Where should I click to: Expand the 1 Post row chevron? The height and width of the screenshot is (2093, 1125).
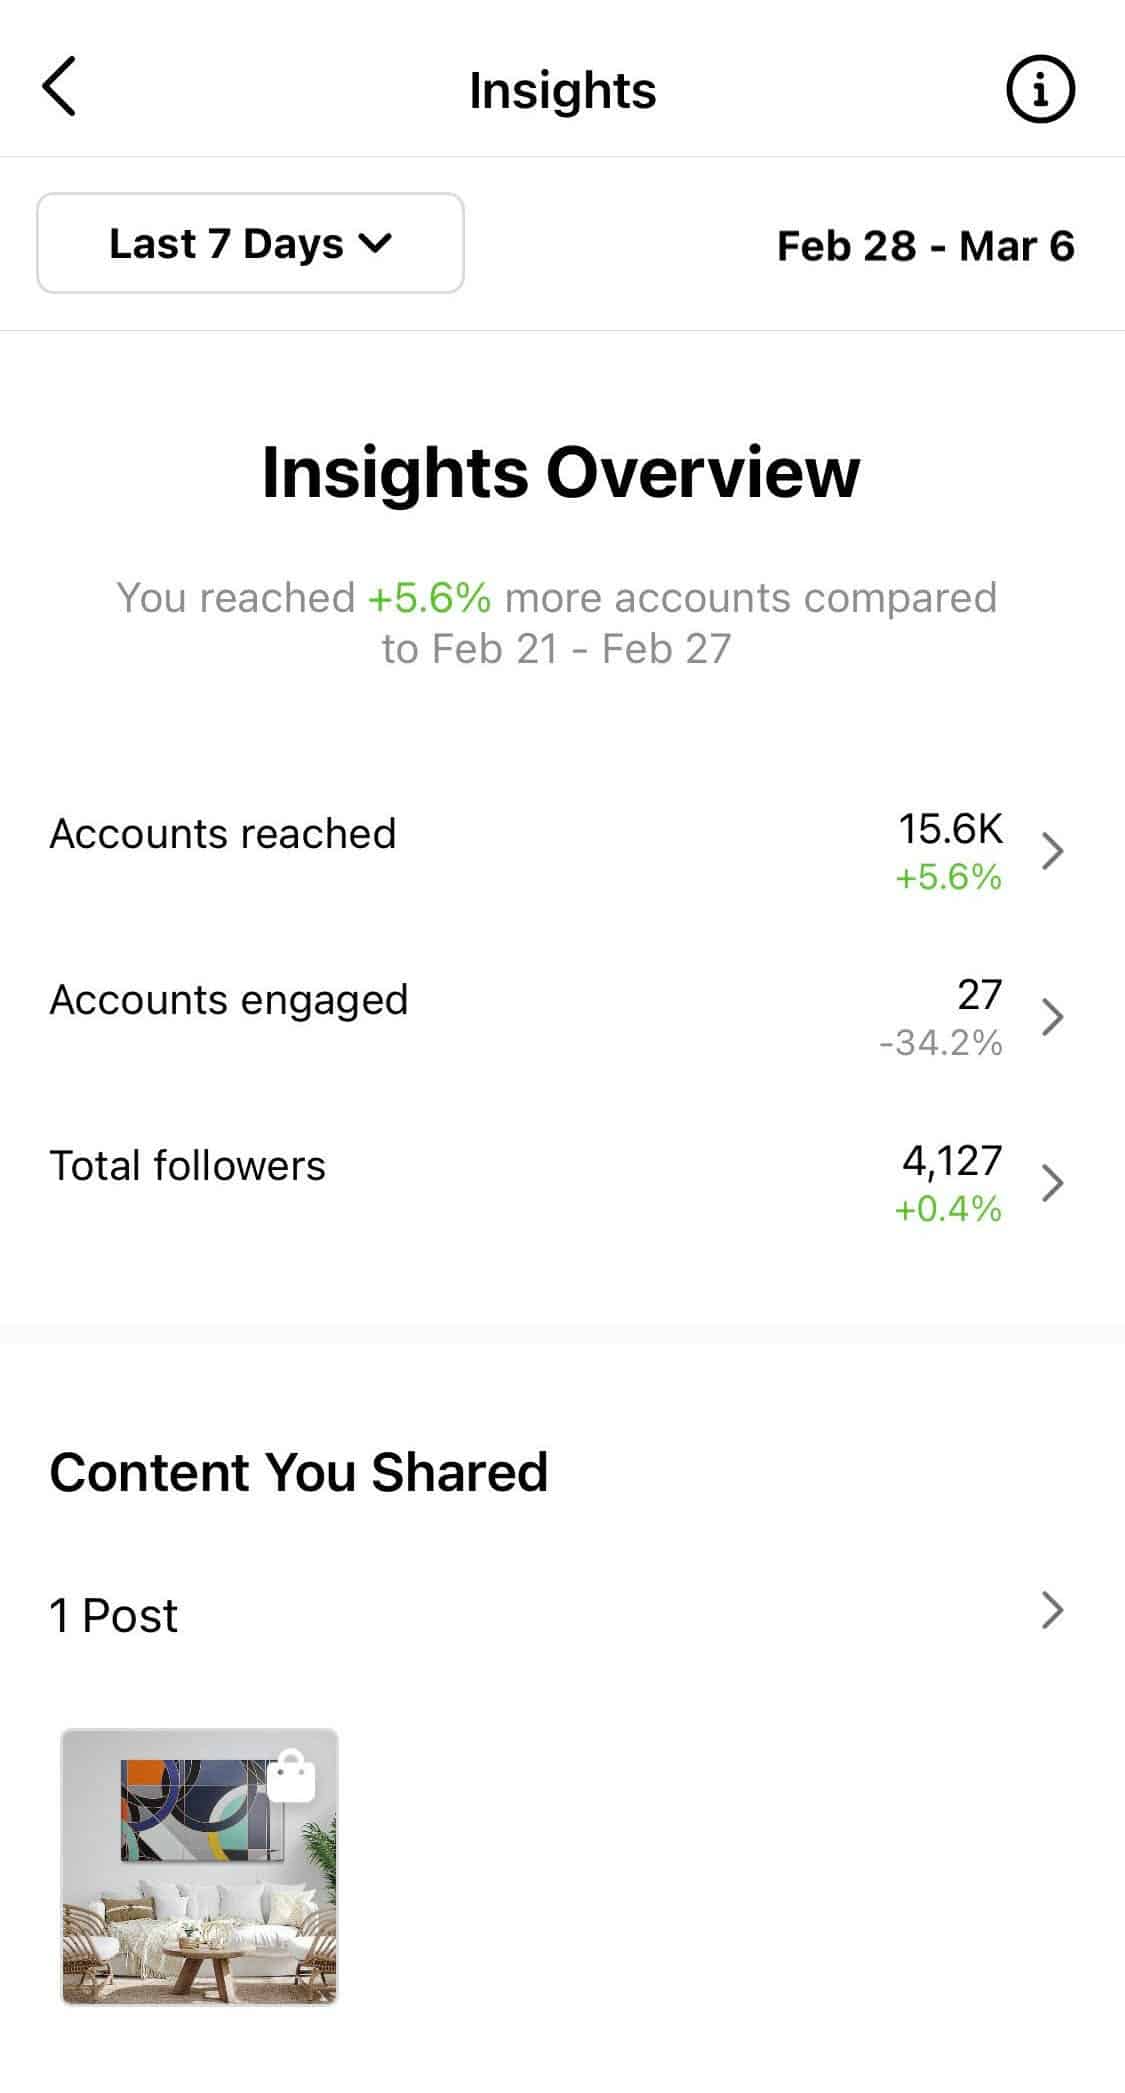[1051, 1611]
